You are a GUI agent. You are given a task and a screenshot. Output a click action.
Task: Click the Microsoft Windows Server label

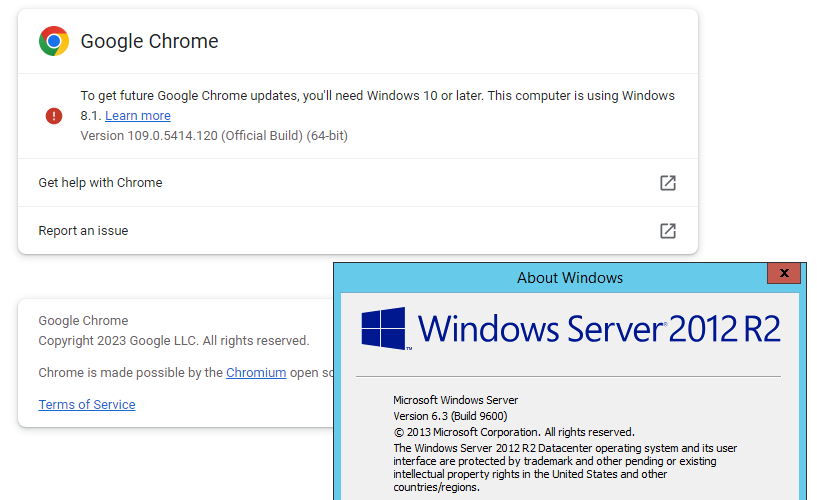pyautogui.click(x=453, y=400)
